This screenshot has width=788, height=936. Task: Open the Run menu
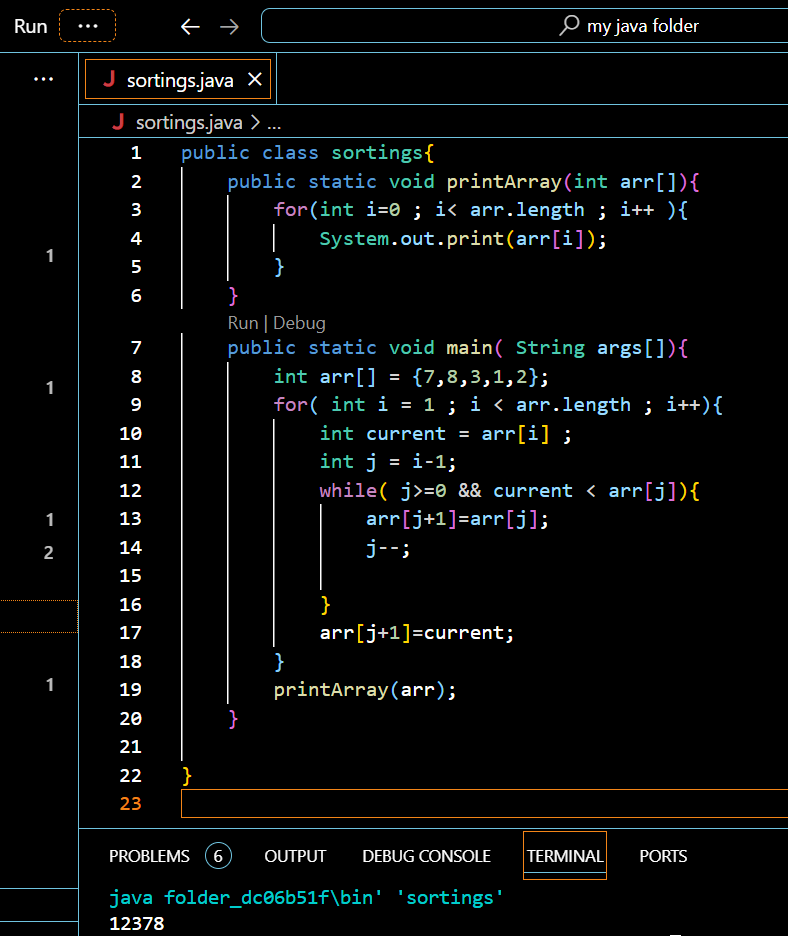point(30,26)
